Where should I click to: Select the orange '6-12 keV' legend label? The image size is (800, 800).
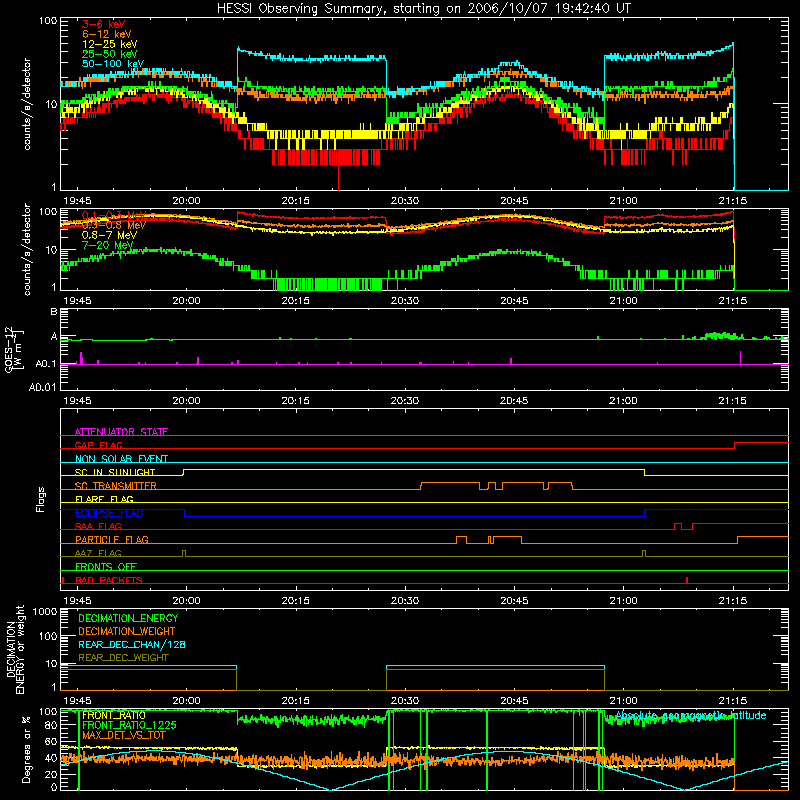click(x=107, y=34)
